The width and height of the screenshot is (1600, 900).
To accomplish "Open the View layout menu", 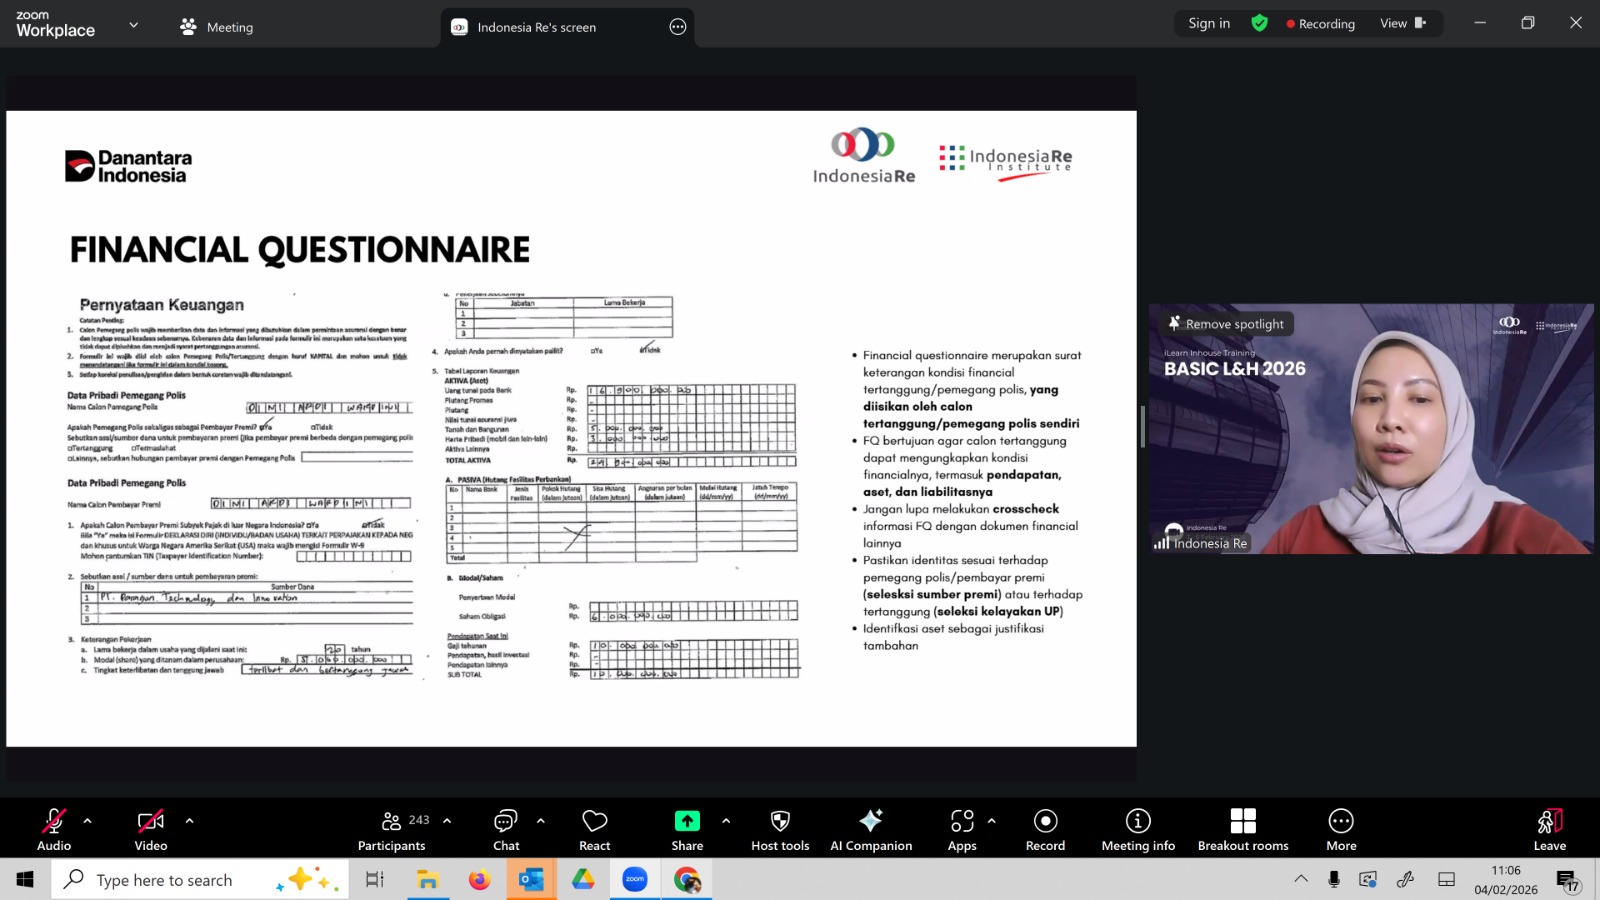I will point(1402,23).
